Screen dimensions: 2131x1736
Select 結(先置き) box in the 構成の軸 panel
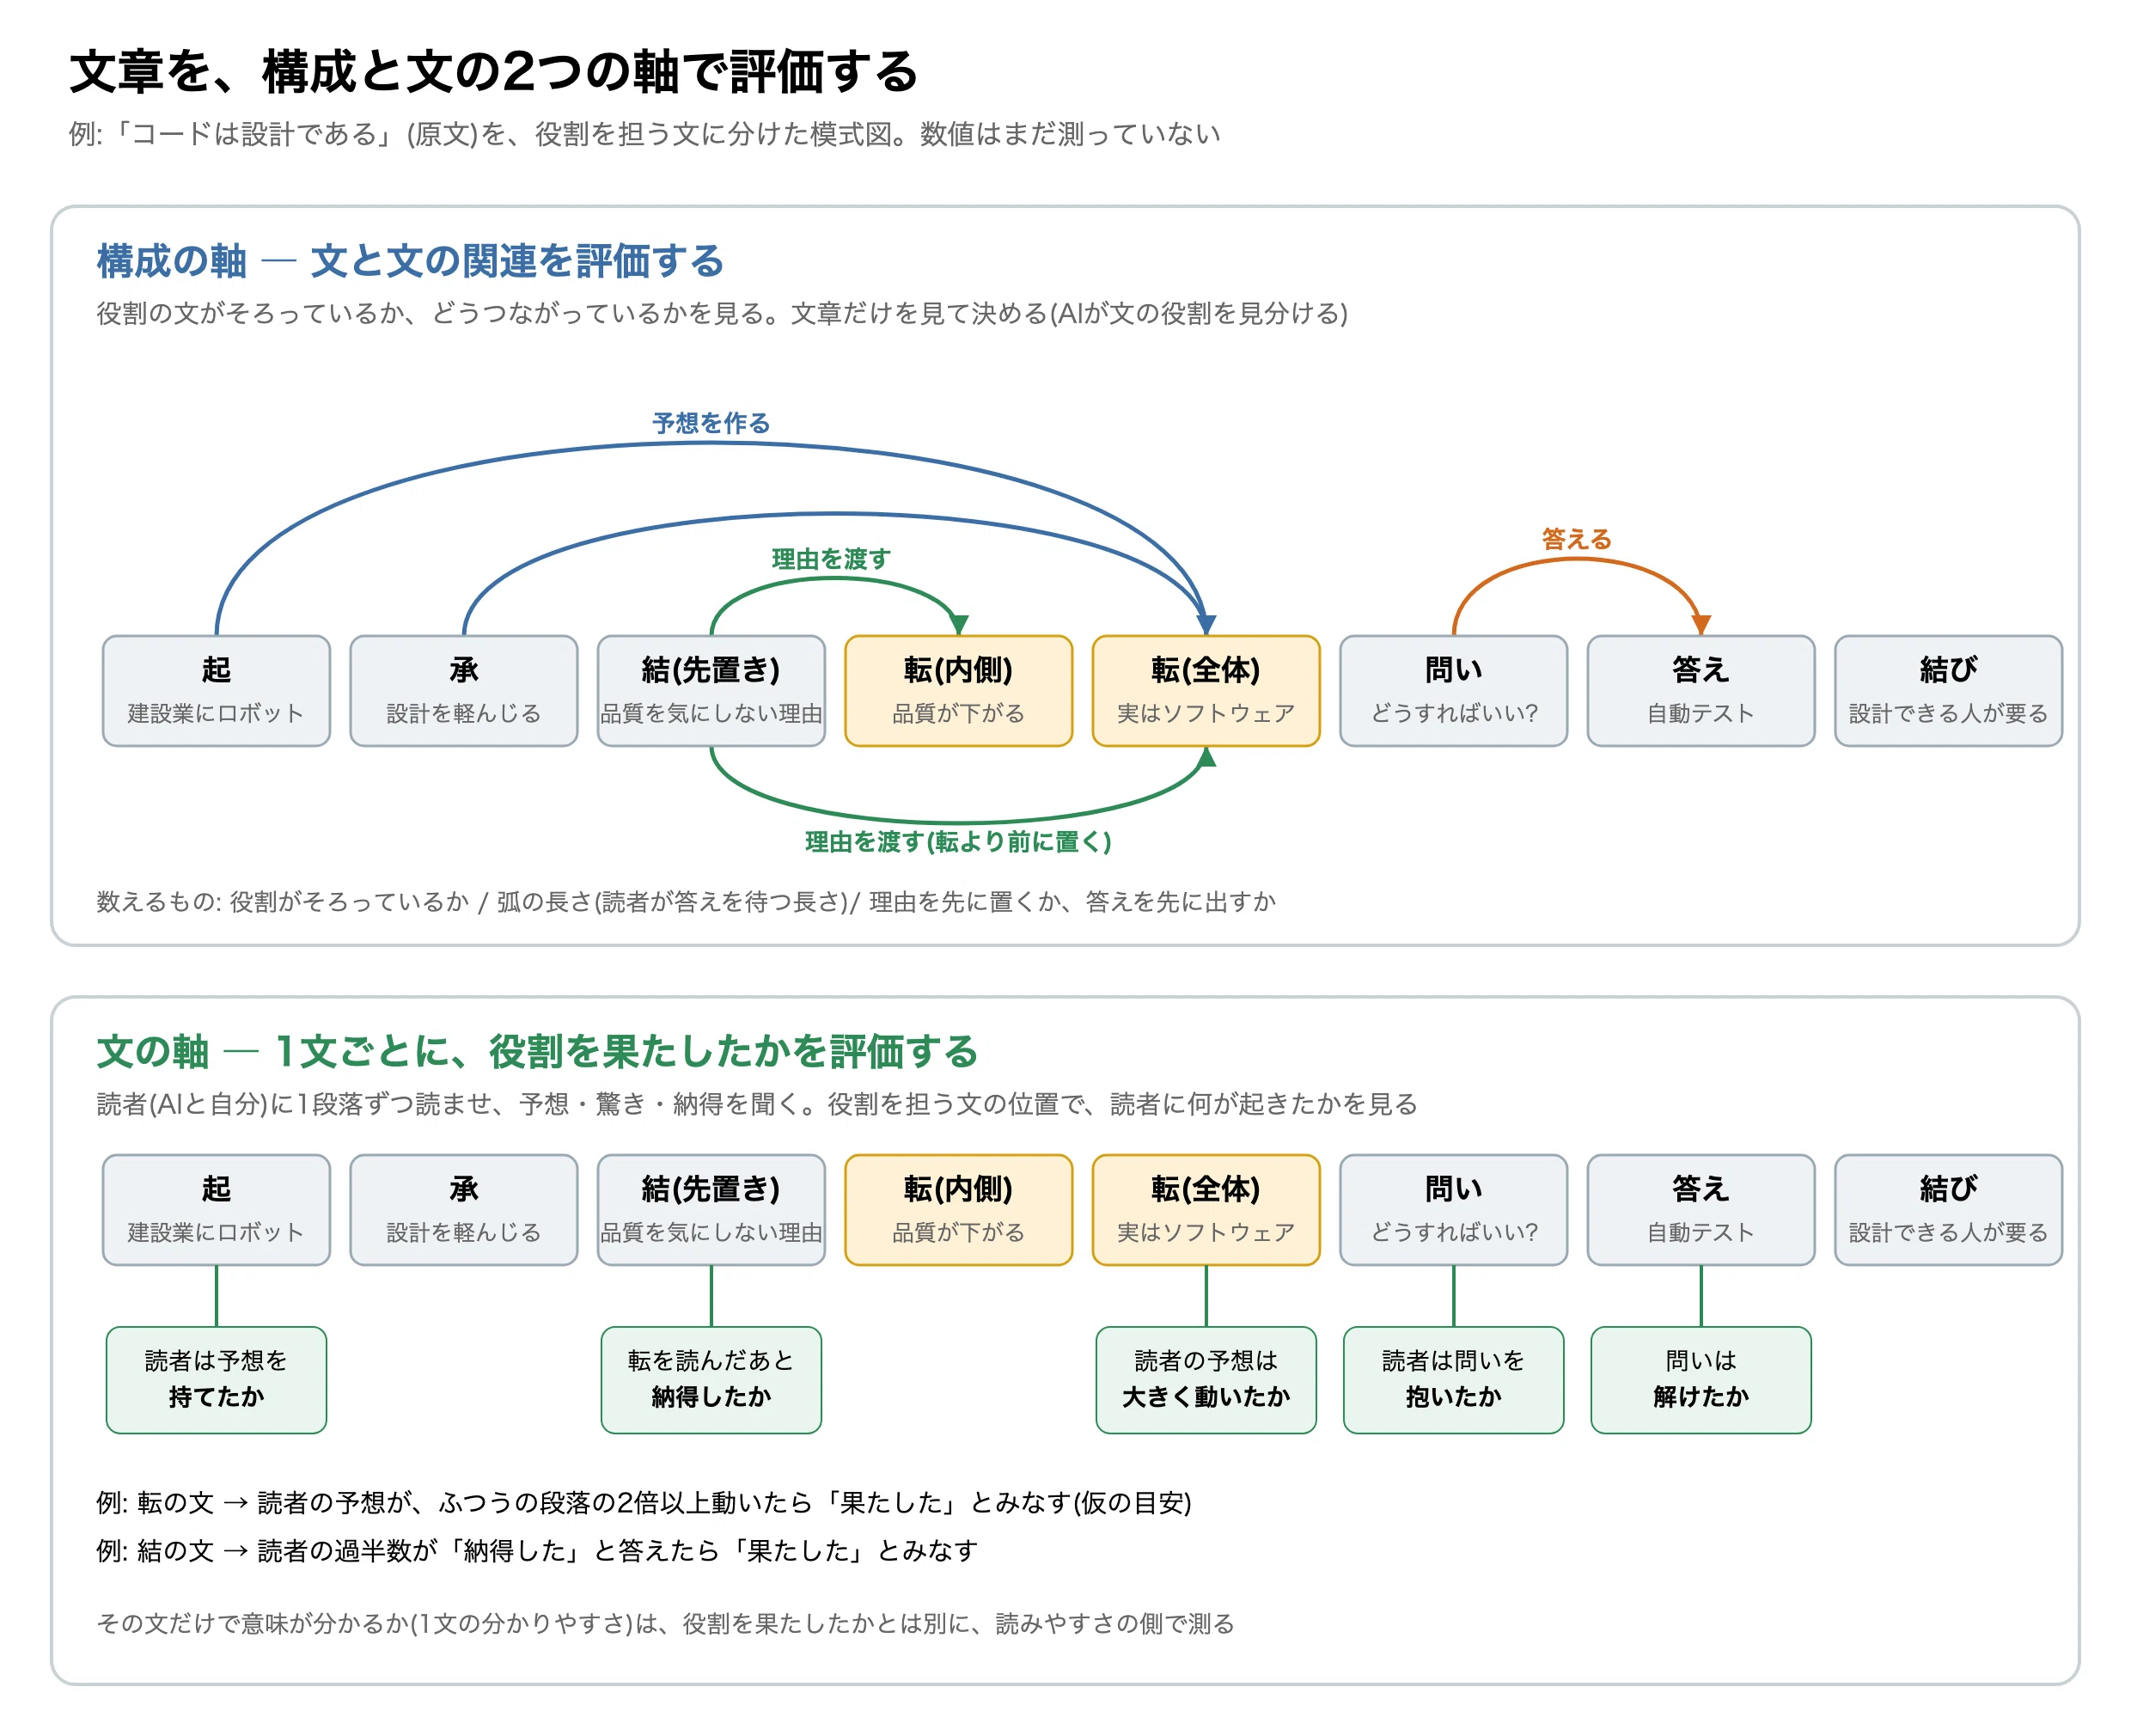pyautogui.click(x=711, y=690)
